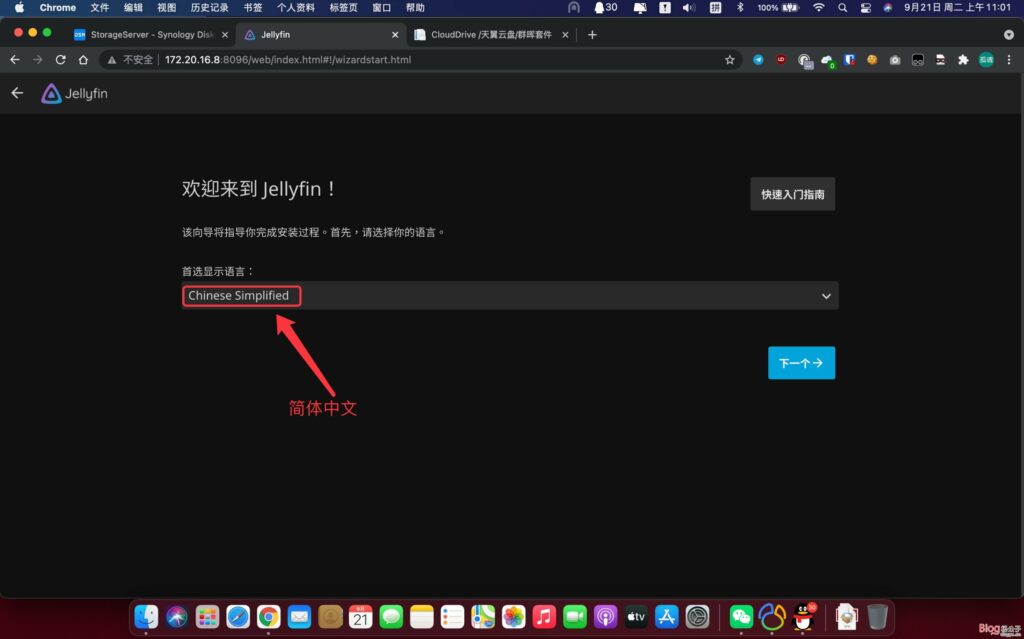Open the App Store from the Dock

[x=667, y=616]
